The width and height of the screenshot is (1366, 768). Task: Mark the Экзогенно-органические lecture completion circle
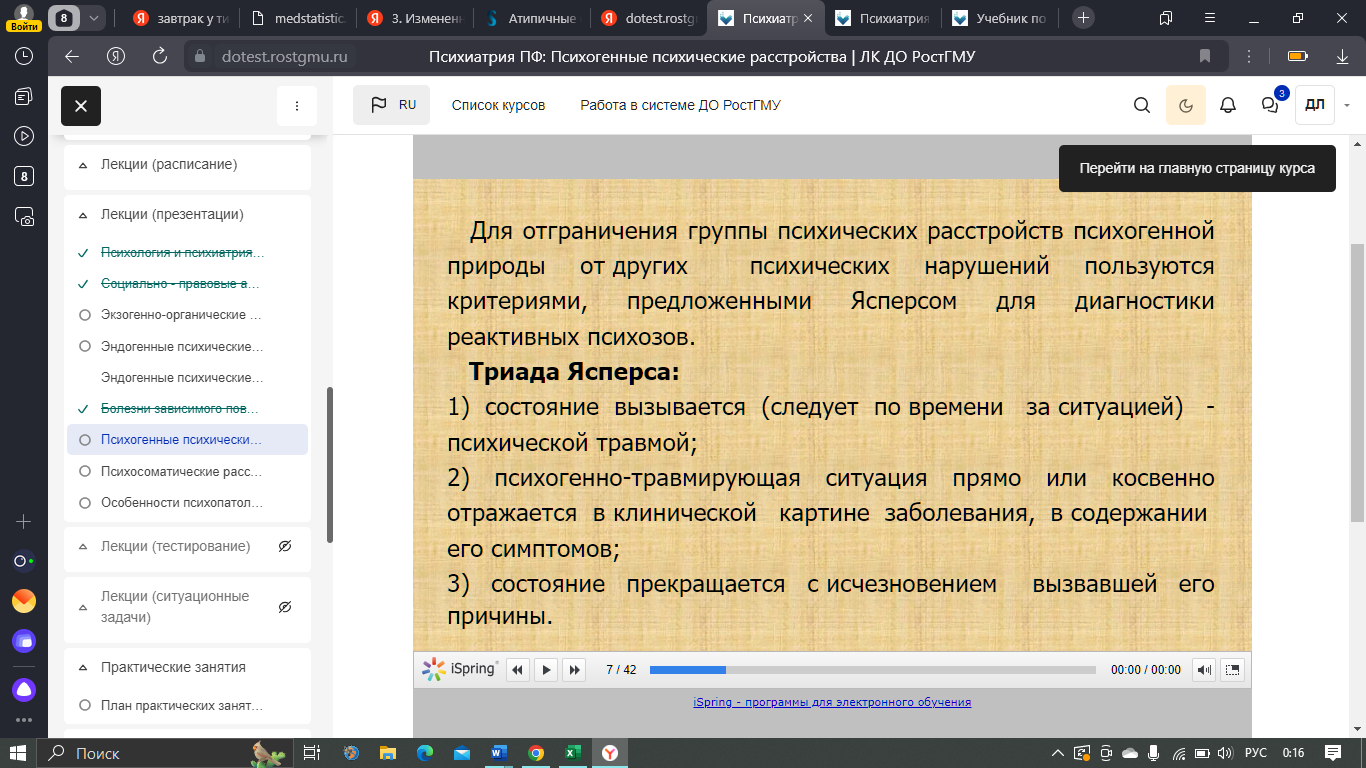click(84, 315)
